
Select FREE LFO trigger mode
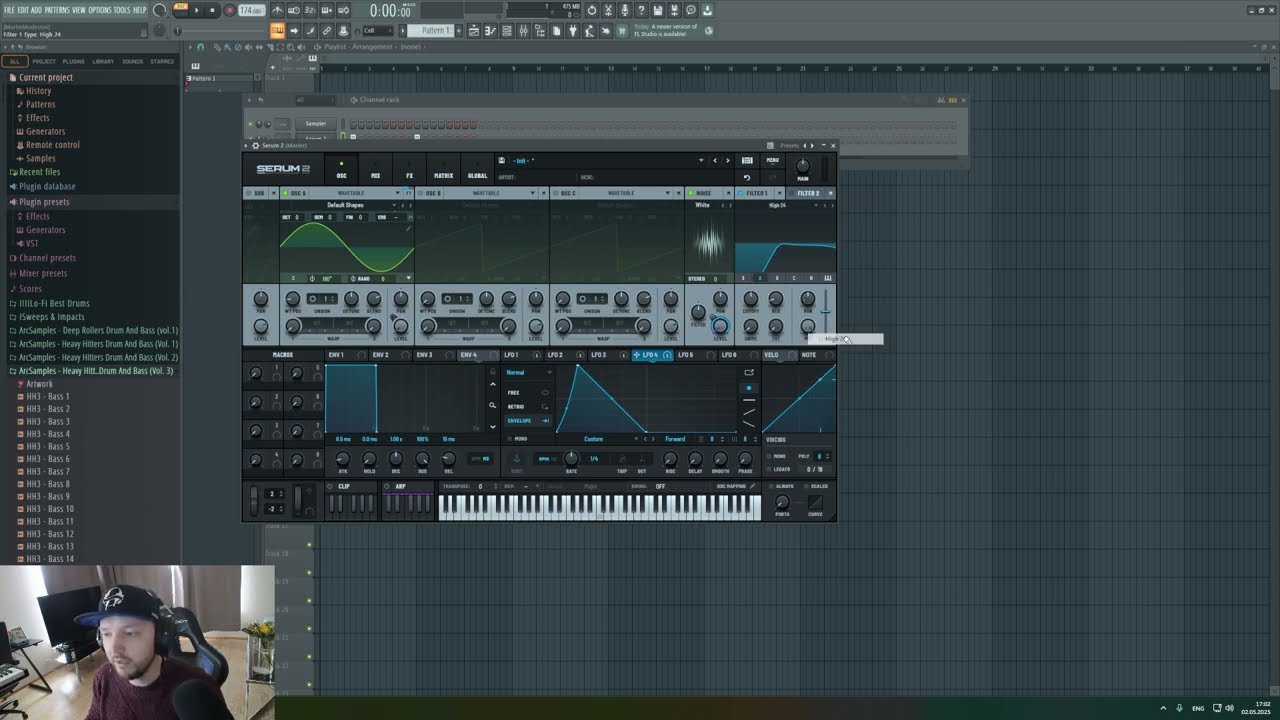[x=527, y=393]
